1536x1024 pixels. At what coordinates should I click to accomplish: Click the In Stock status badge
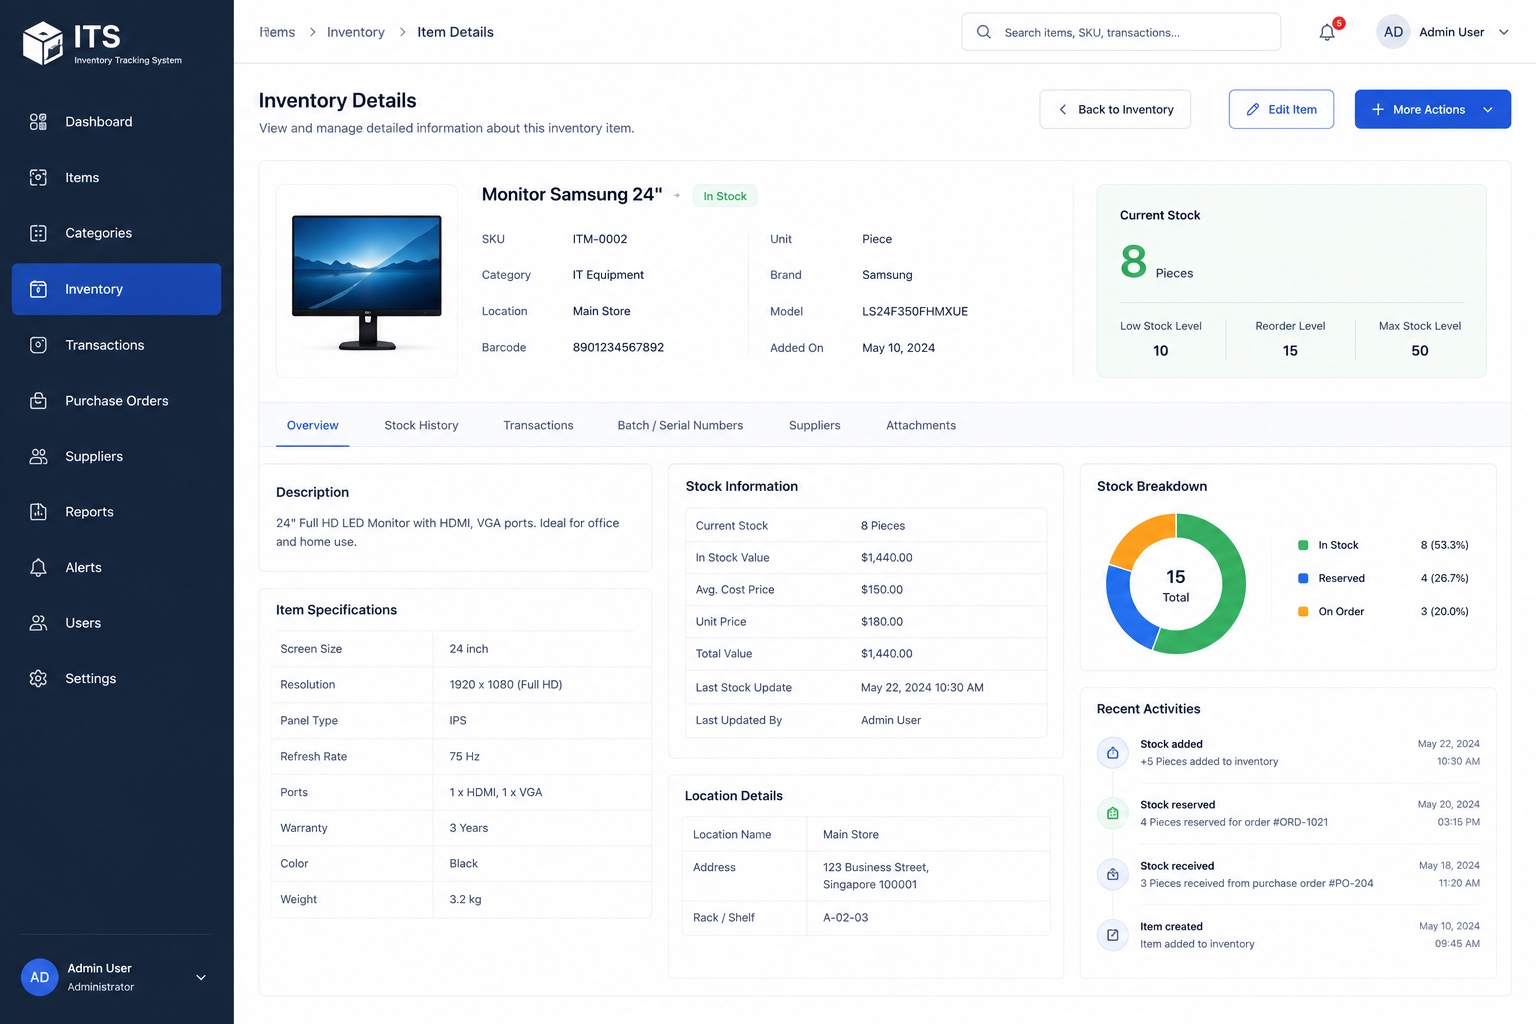tap(724, 196)
